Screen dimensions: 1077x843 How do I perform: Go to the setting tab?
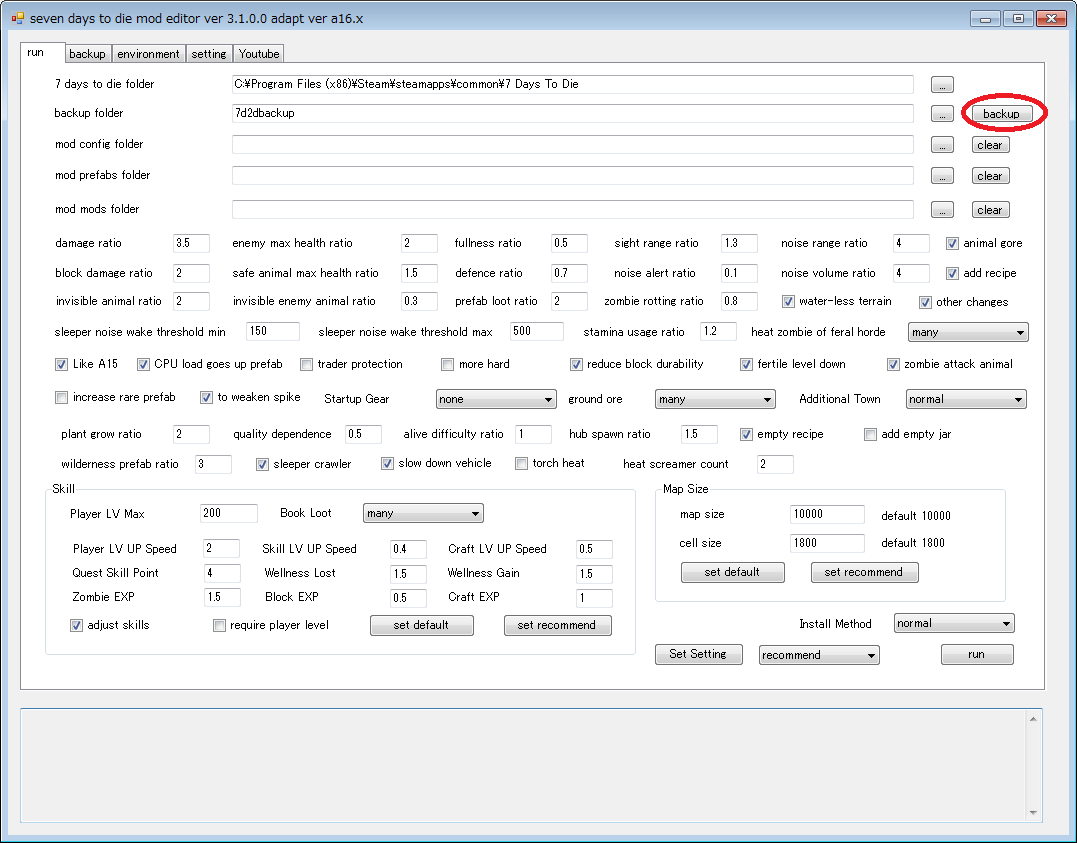point(209,54)
